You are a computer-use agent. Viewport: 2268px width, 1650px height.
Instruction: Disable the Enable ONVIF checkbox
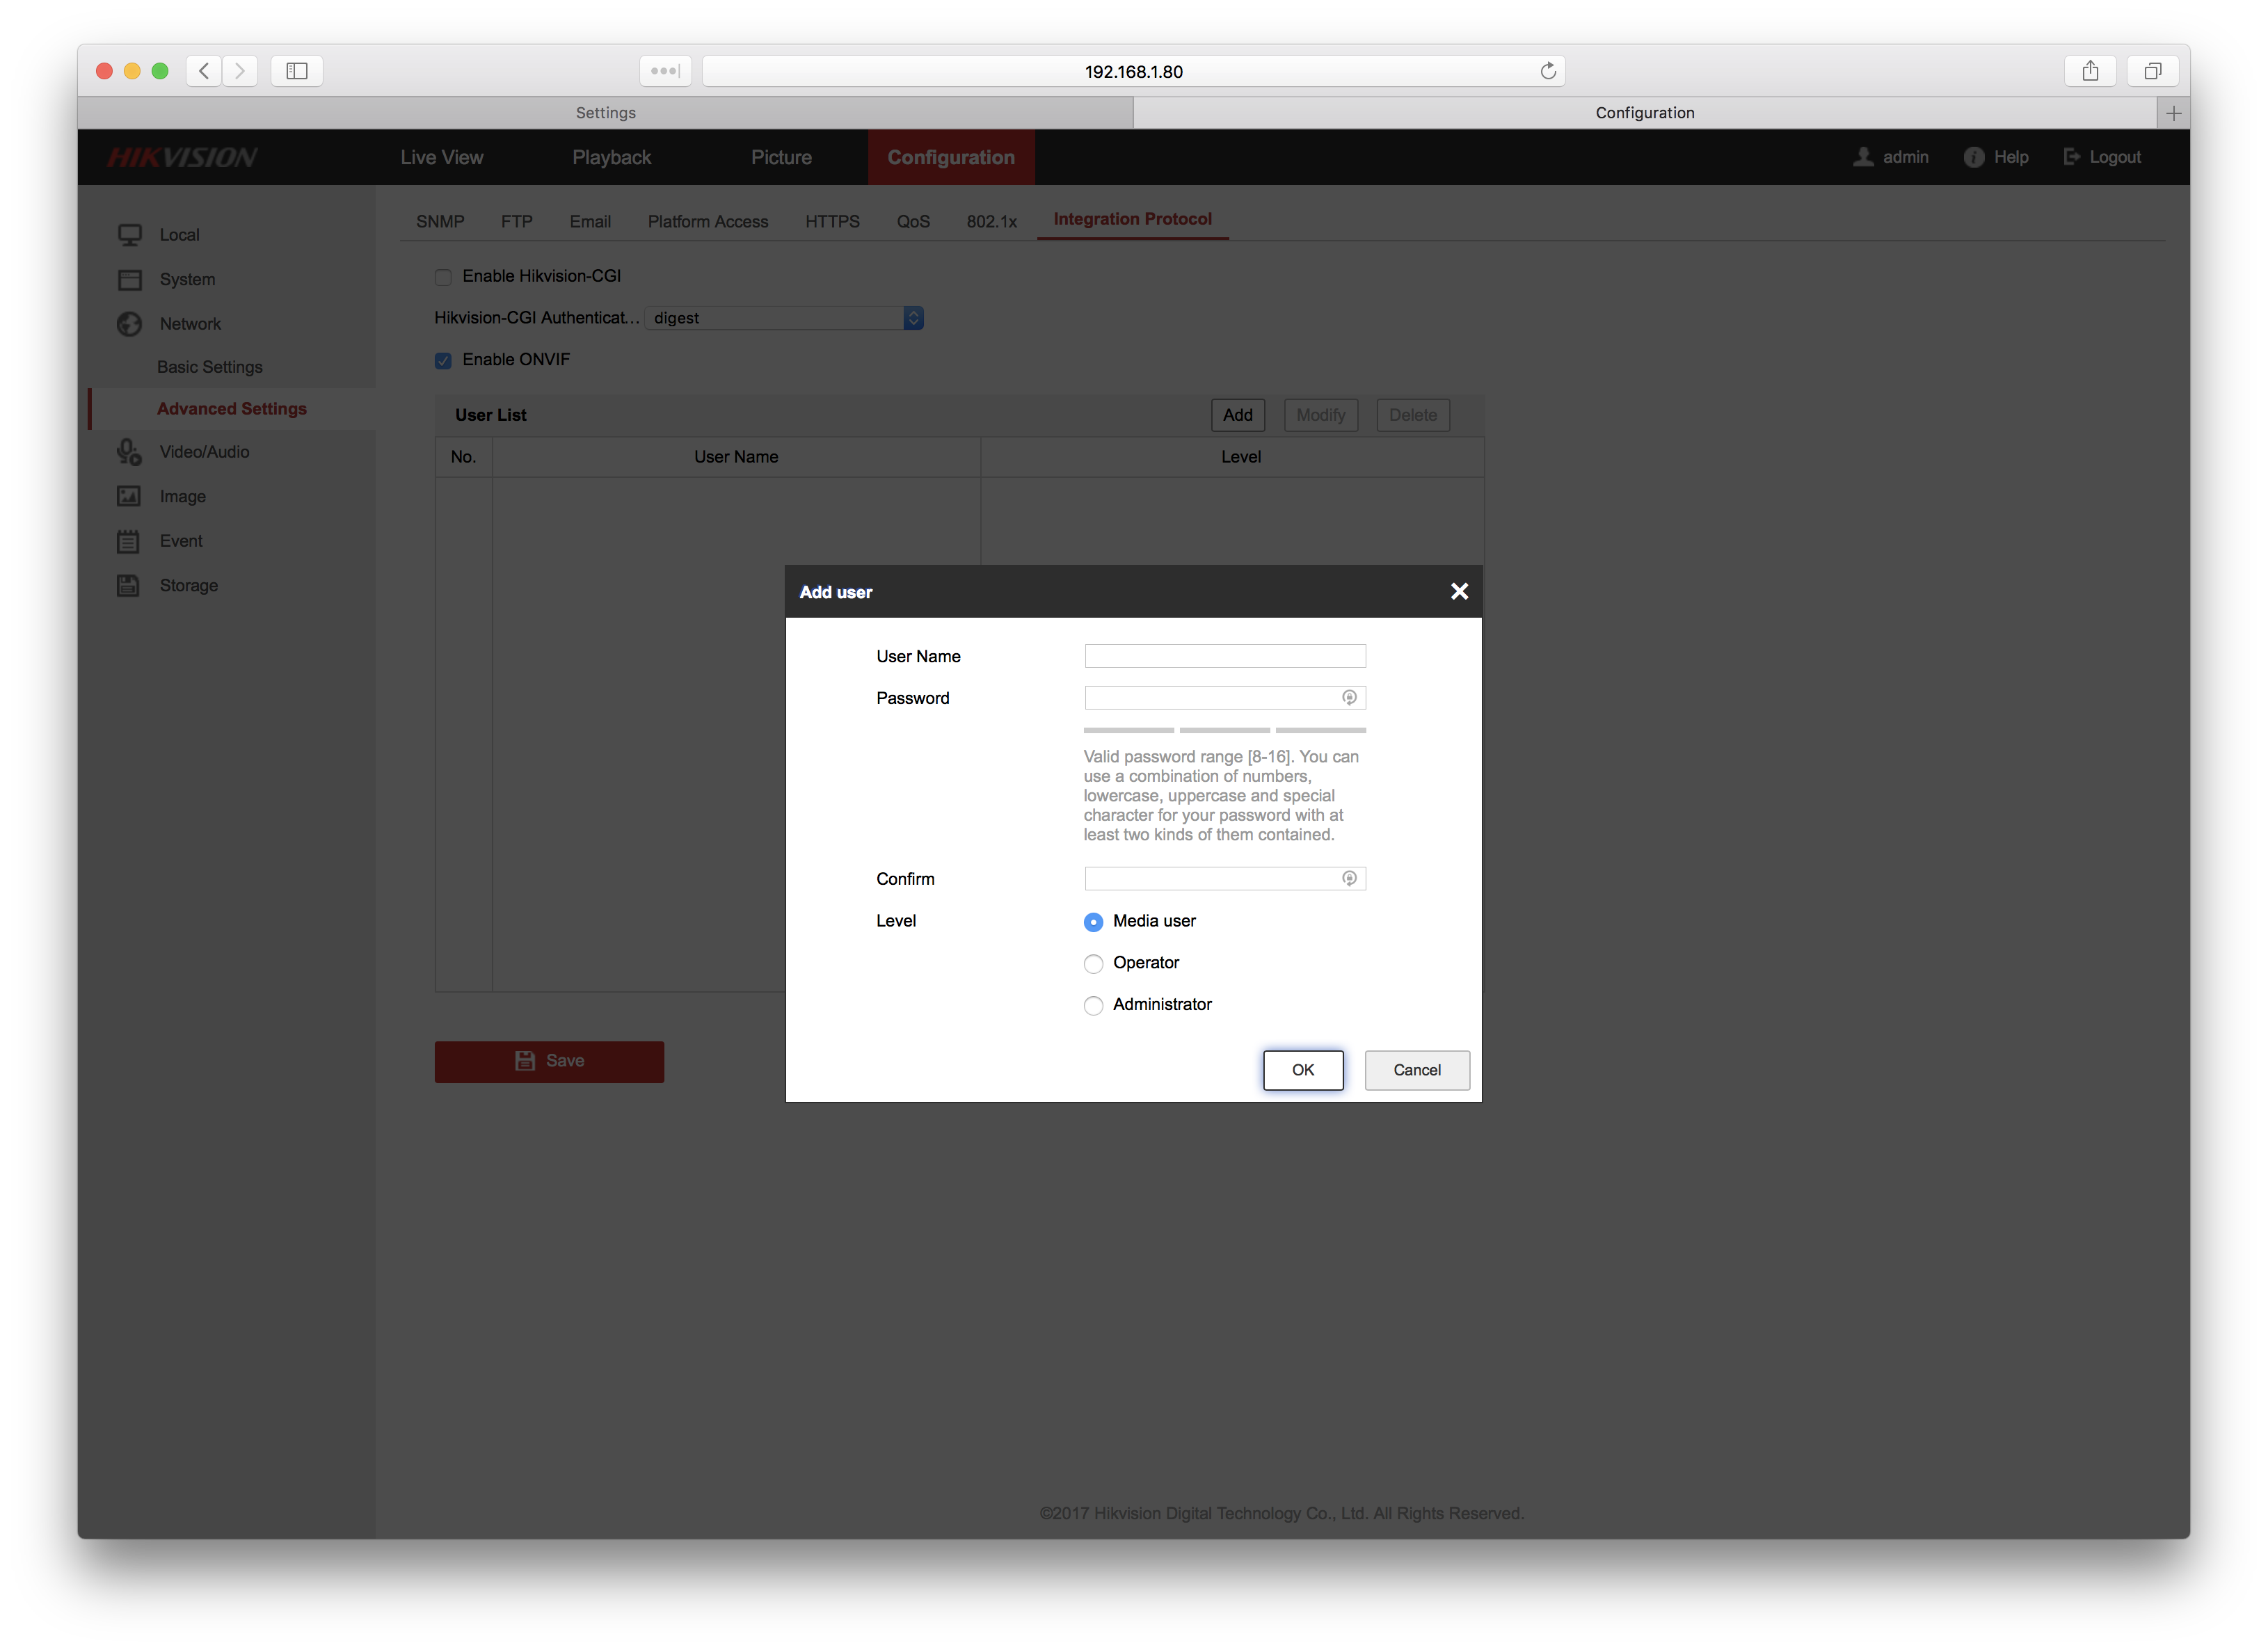click(443, 360)
